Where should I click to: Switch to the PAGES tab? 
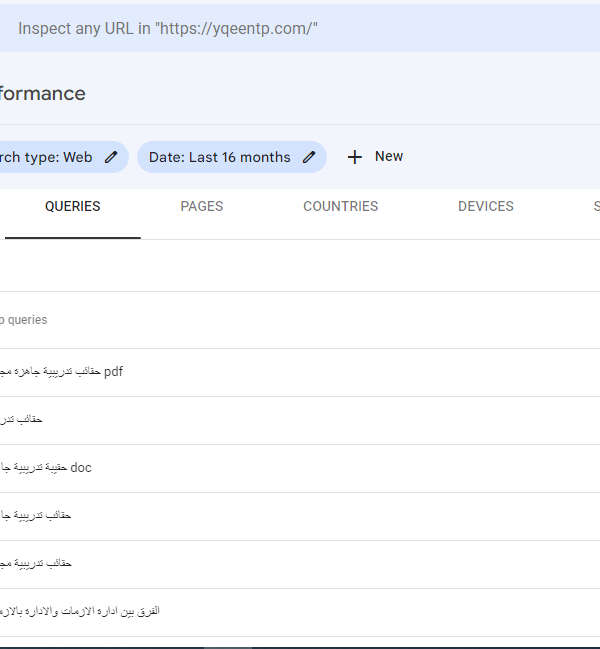pyautogui.click(x=202, y=206)
